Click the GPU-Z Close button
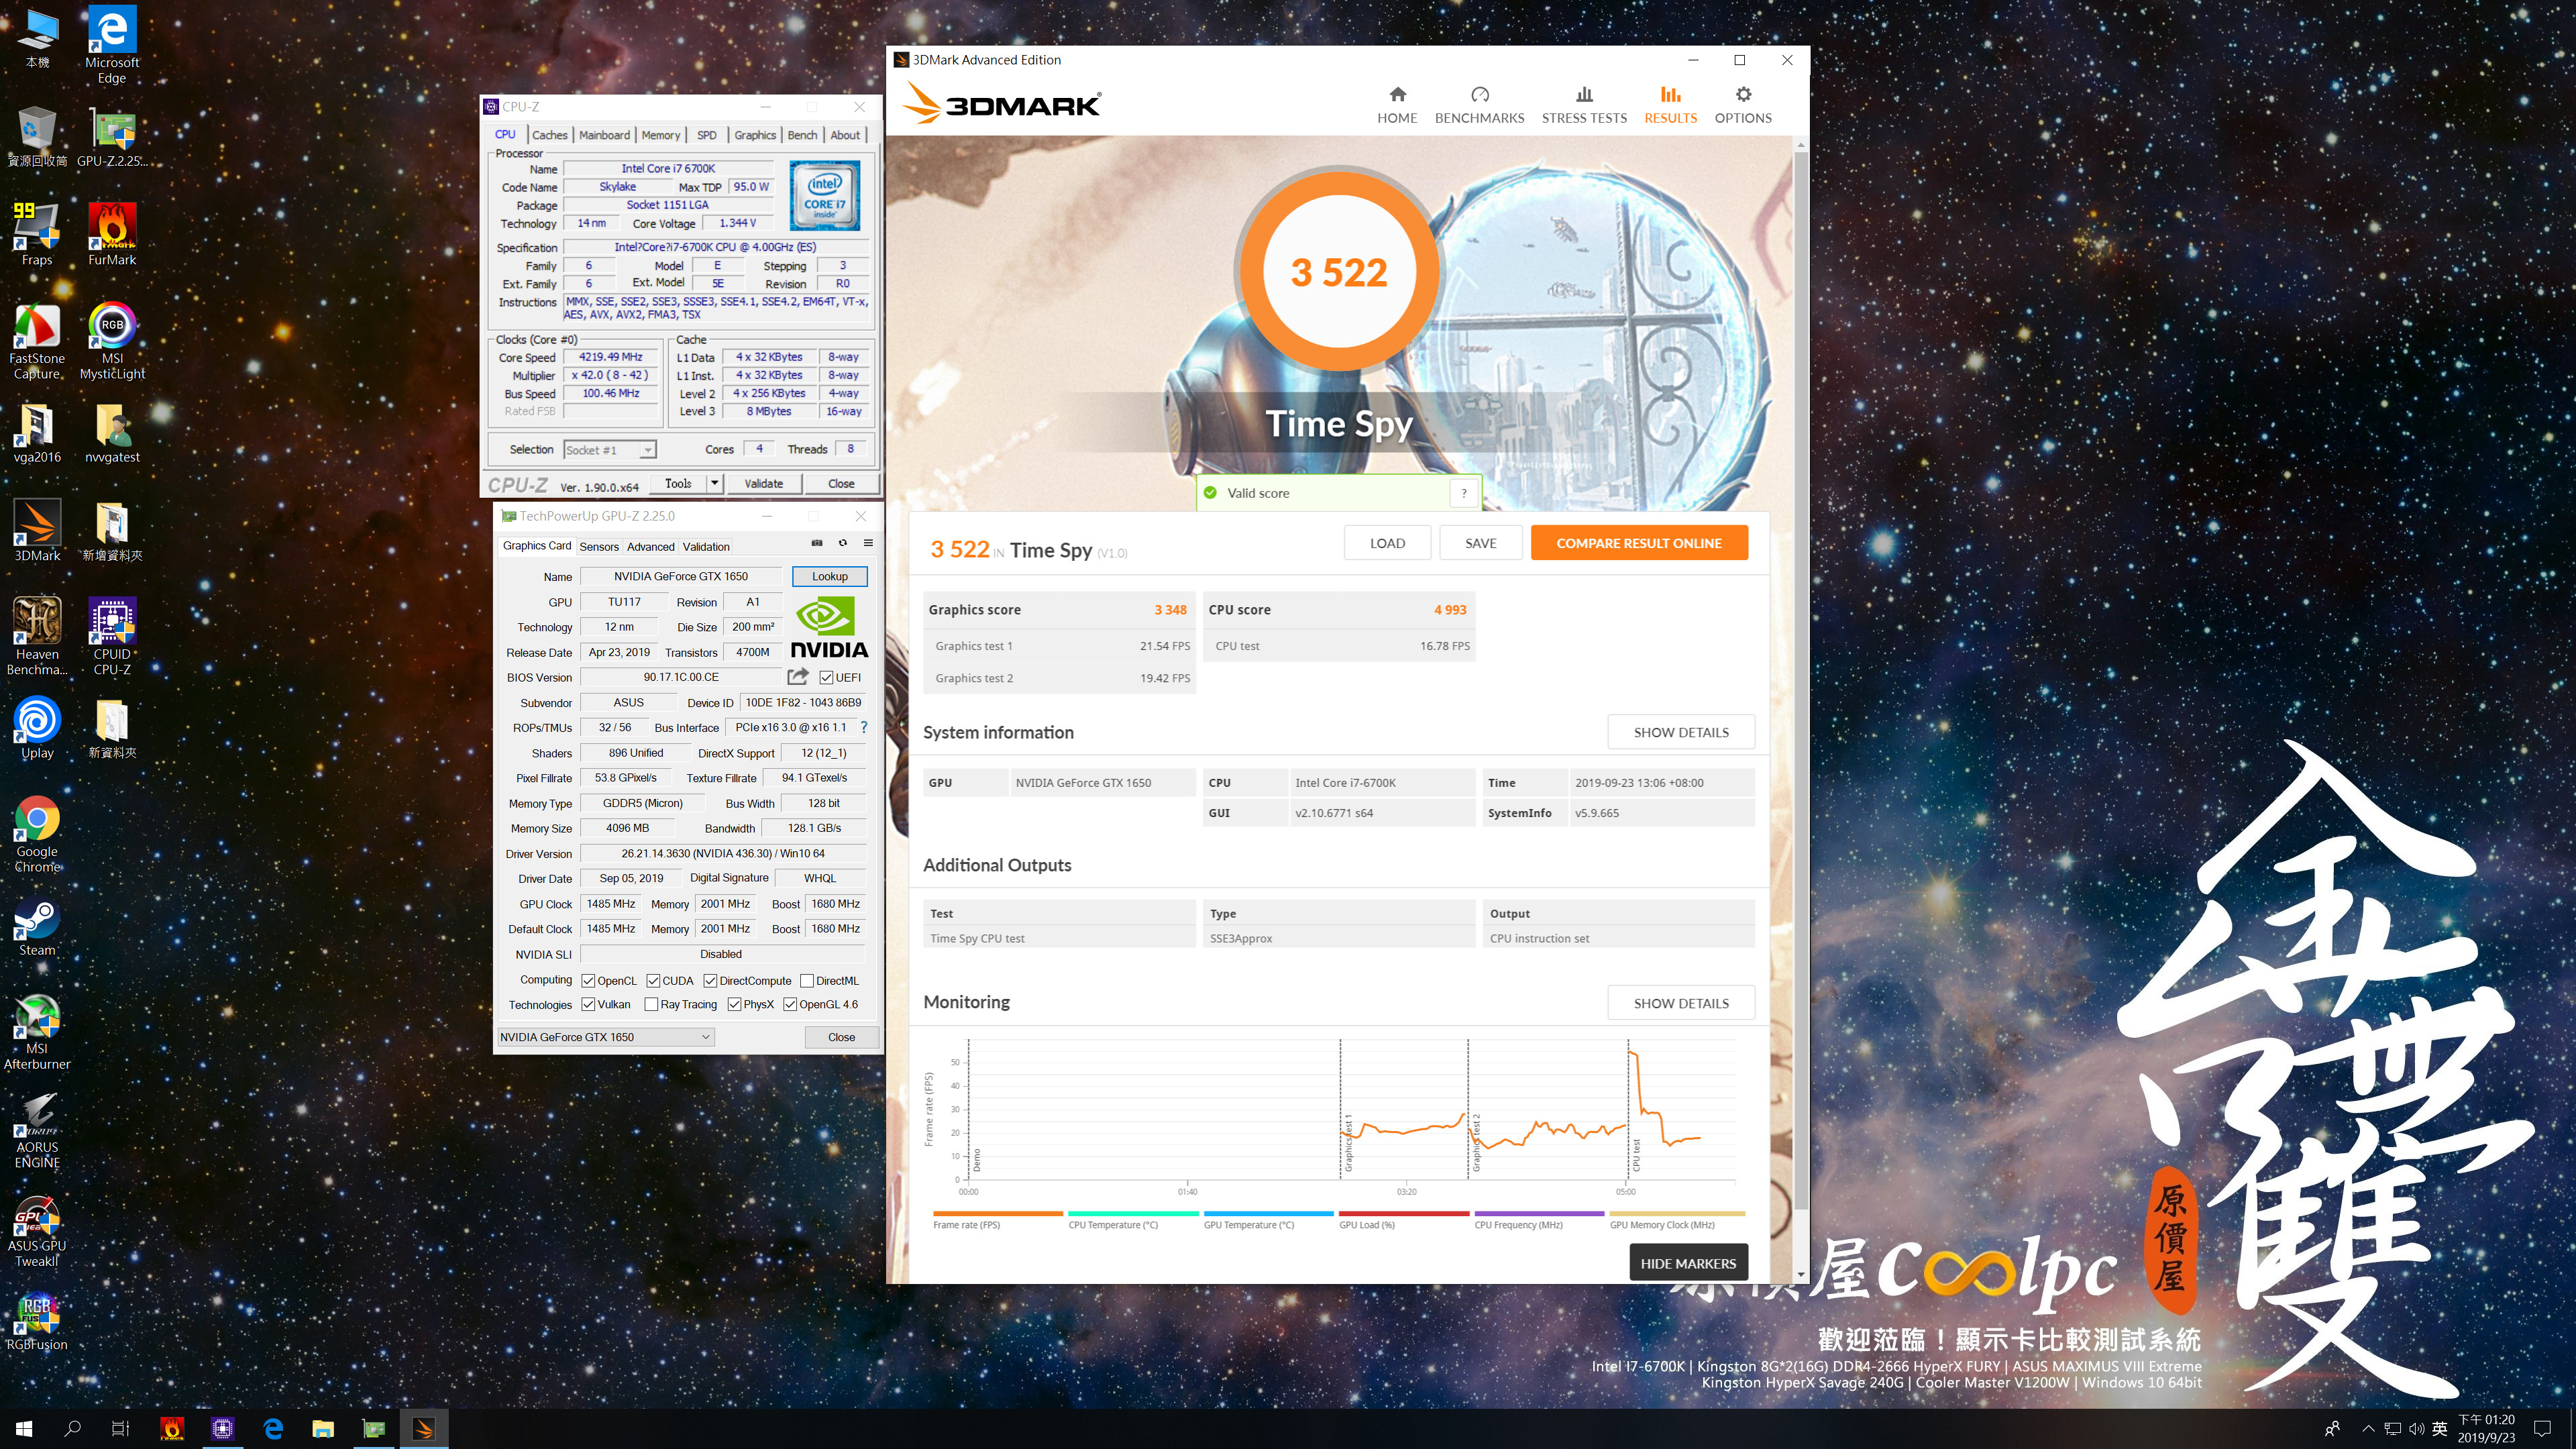Screen dimensions: 2576x1449 click(841, 1037)
